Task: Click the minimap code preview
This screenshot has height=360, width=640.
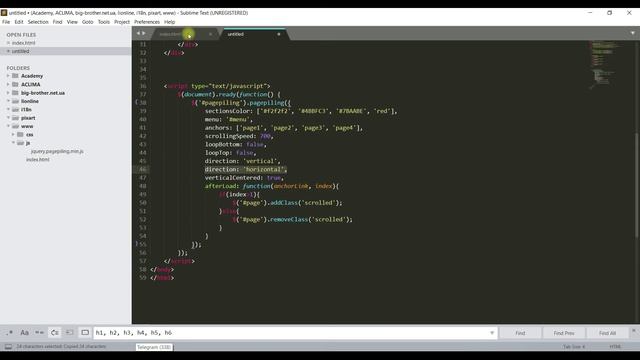Action: point(605,64)
